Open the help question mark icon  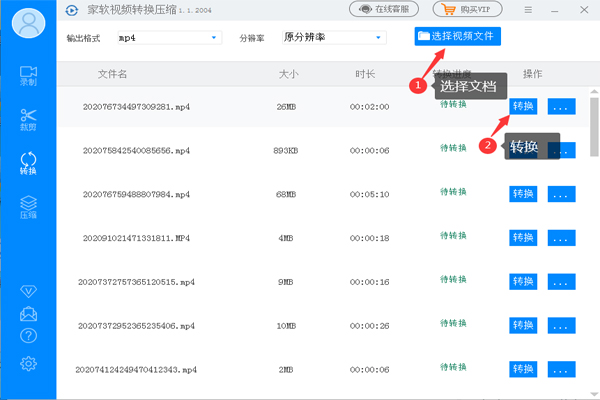29,336
